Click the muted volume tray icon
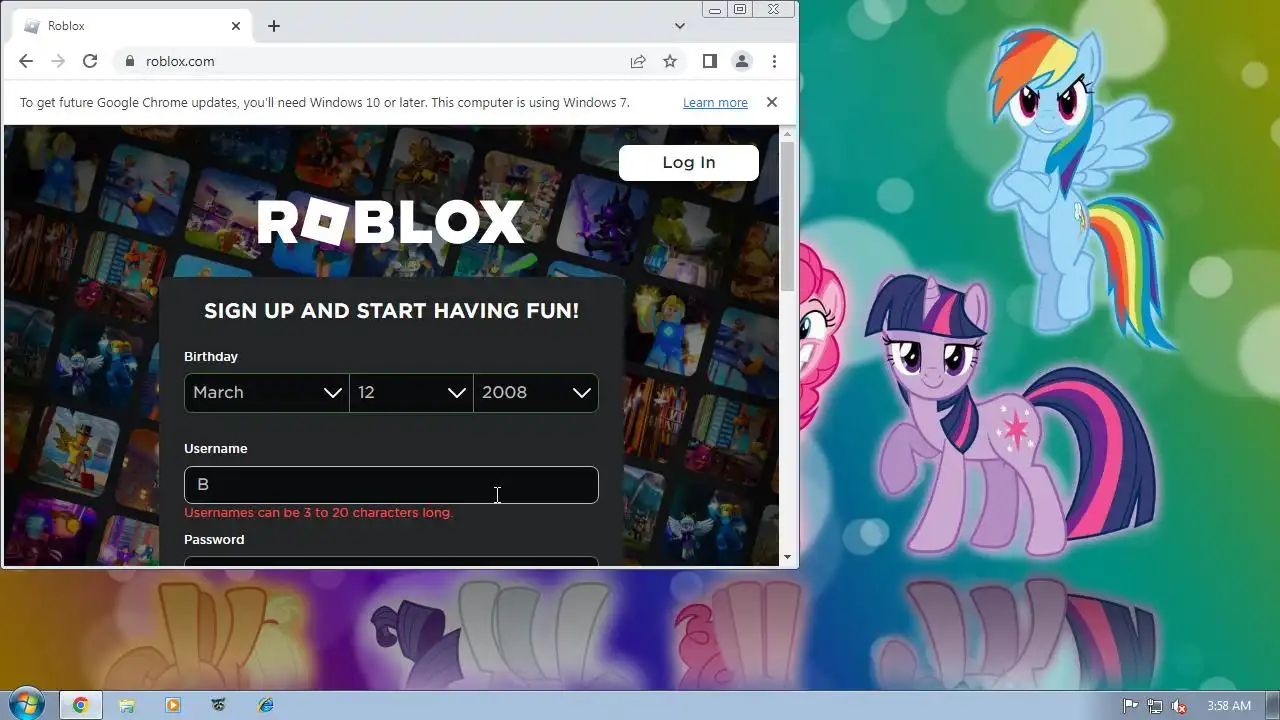The width and height of the screenshot is (1280, 720). tap(1179, 706)
